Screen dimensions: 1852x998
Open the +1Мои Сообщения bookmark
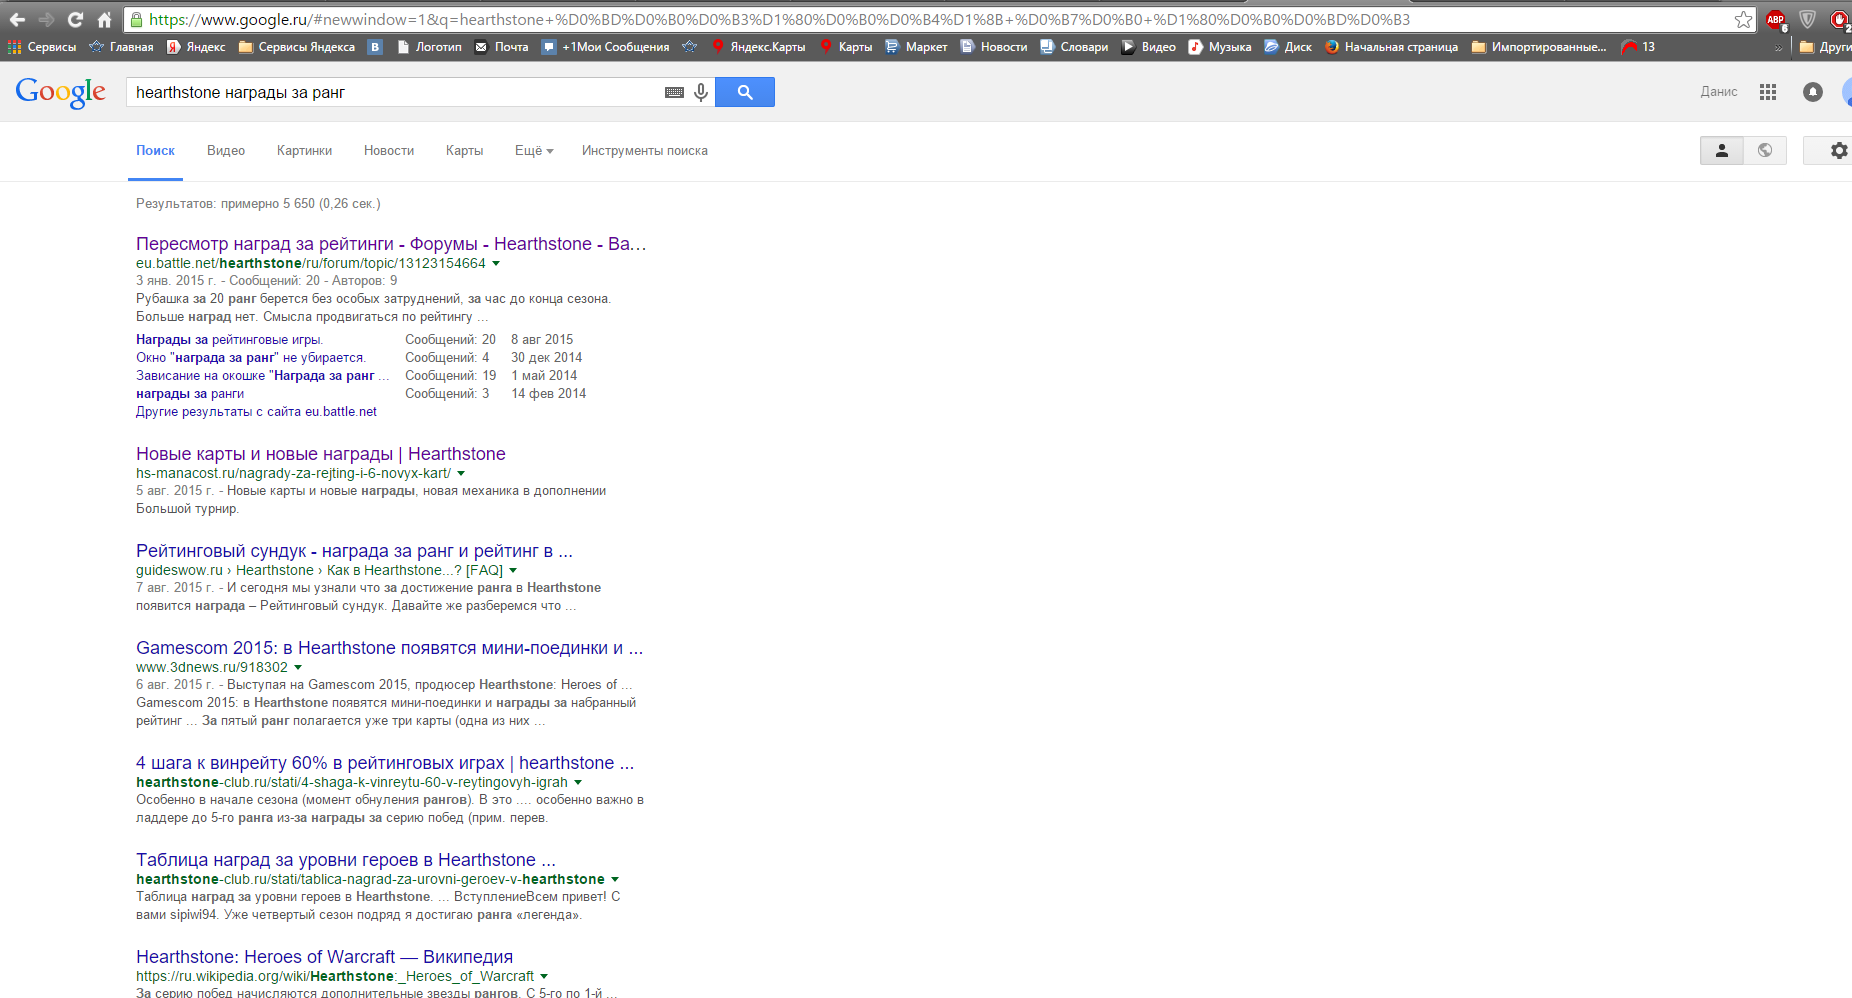coord(606,47)
